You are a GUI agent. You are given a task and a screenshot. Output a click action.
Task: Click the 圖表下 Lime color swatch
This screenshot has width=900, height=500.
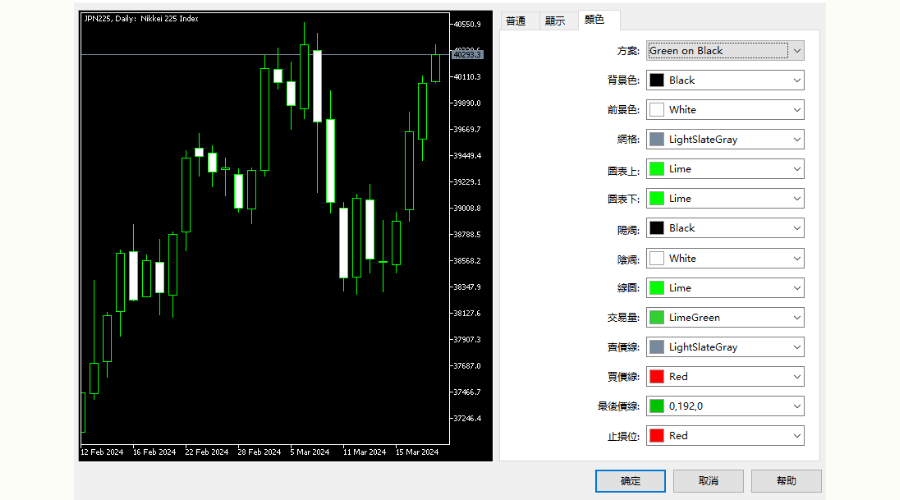657,199
